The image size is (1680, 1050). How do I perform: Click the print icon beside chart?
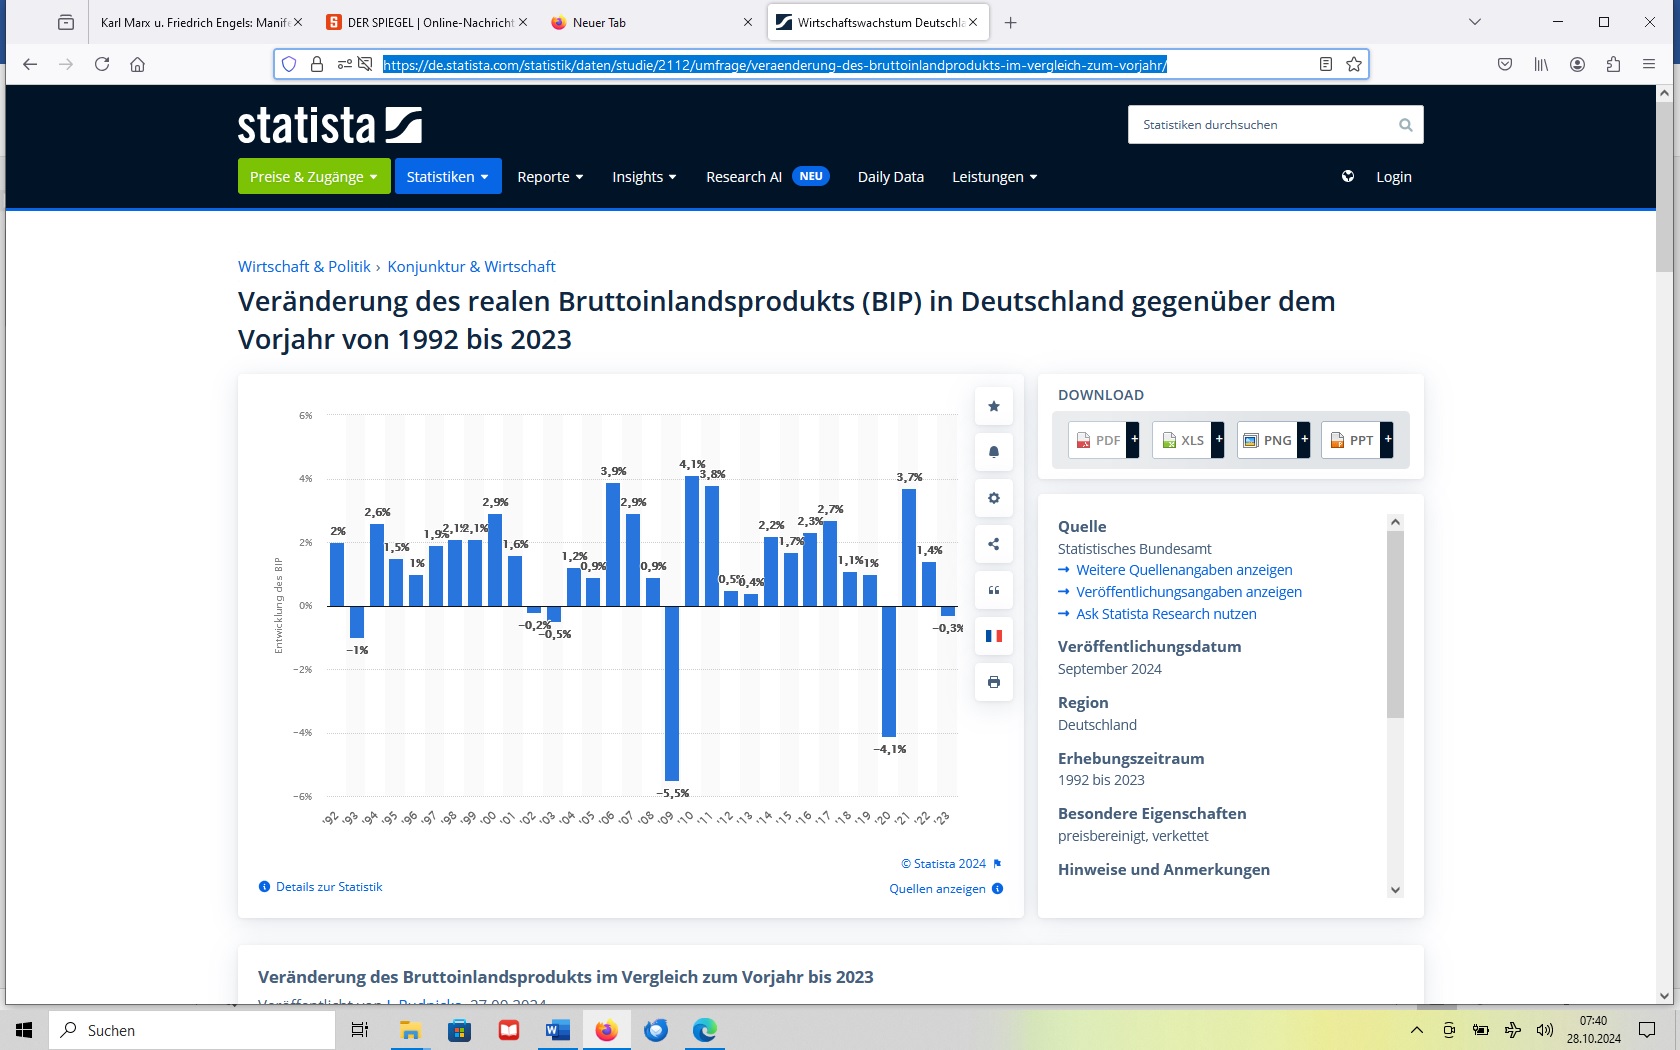[993, 682]
